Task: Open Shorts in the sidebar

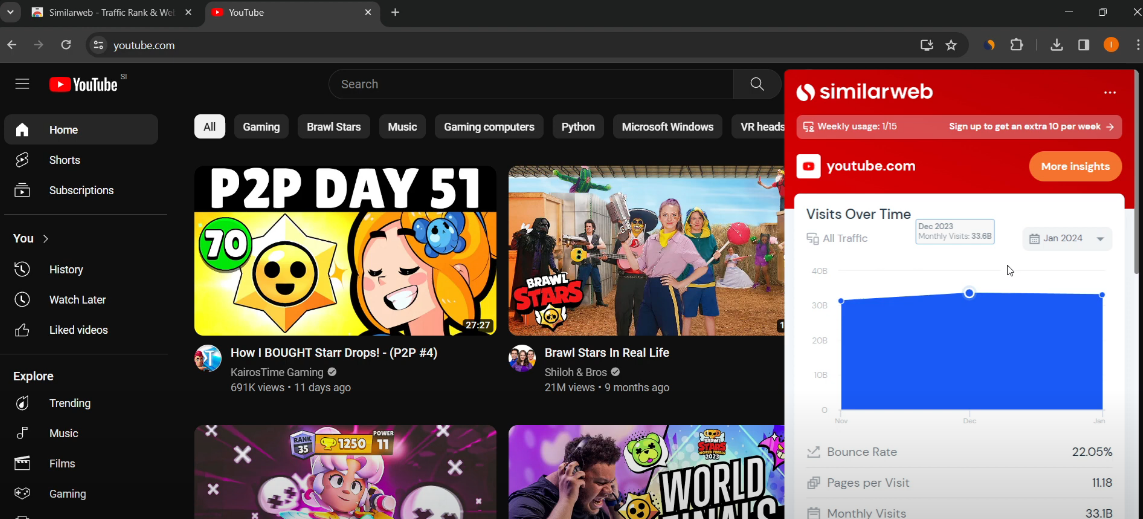Action: click(81, 160)
